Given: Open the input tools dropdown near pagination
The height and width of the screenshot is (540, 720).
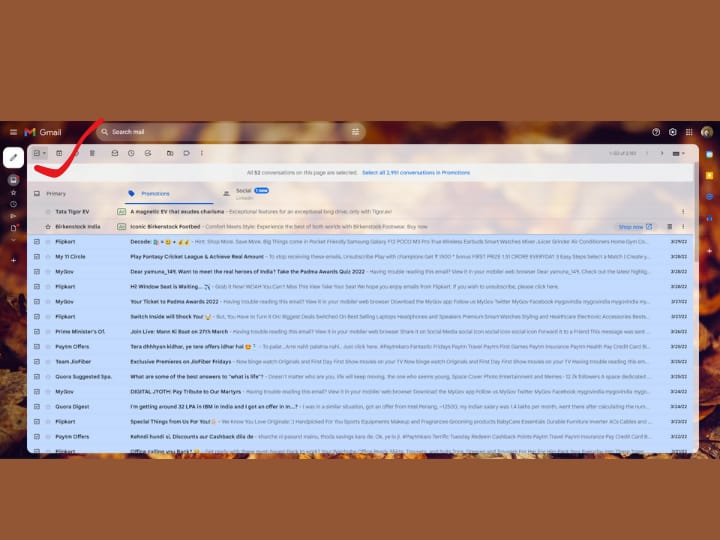Looking at the screenshot, I should 681,153.
